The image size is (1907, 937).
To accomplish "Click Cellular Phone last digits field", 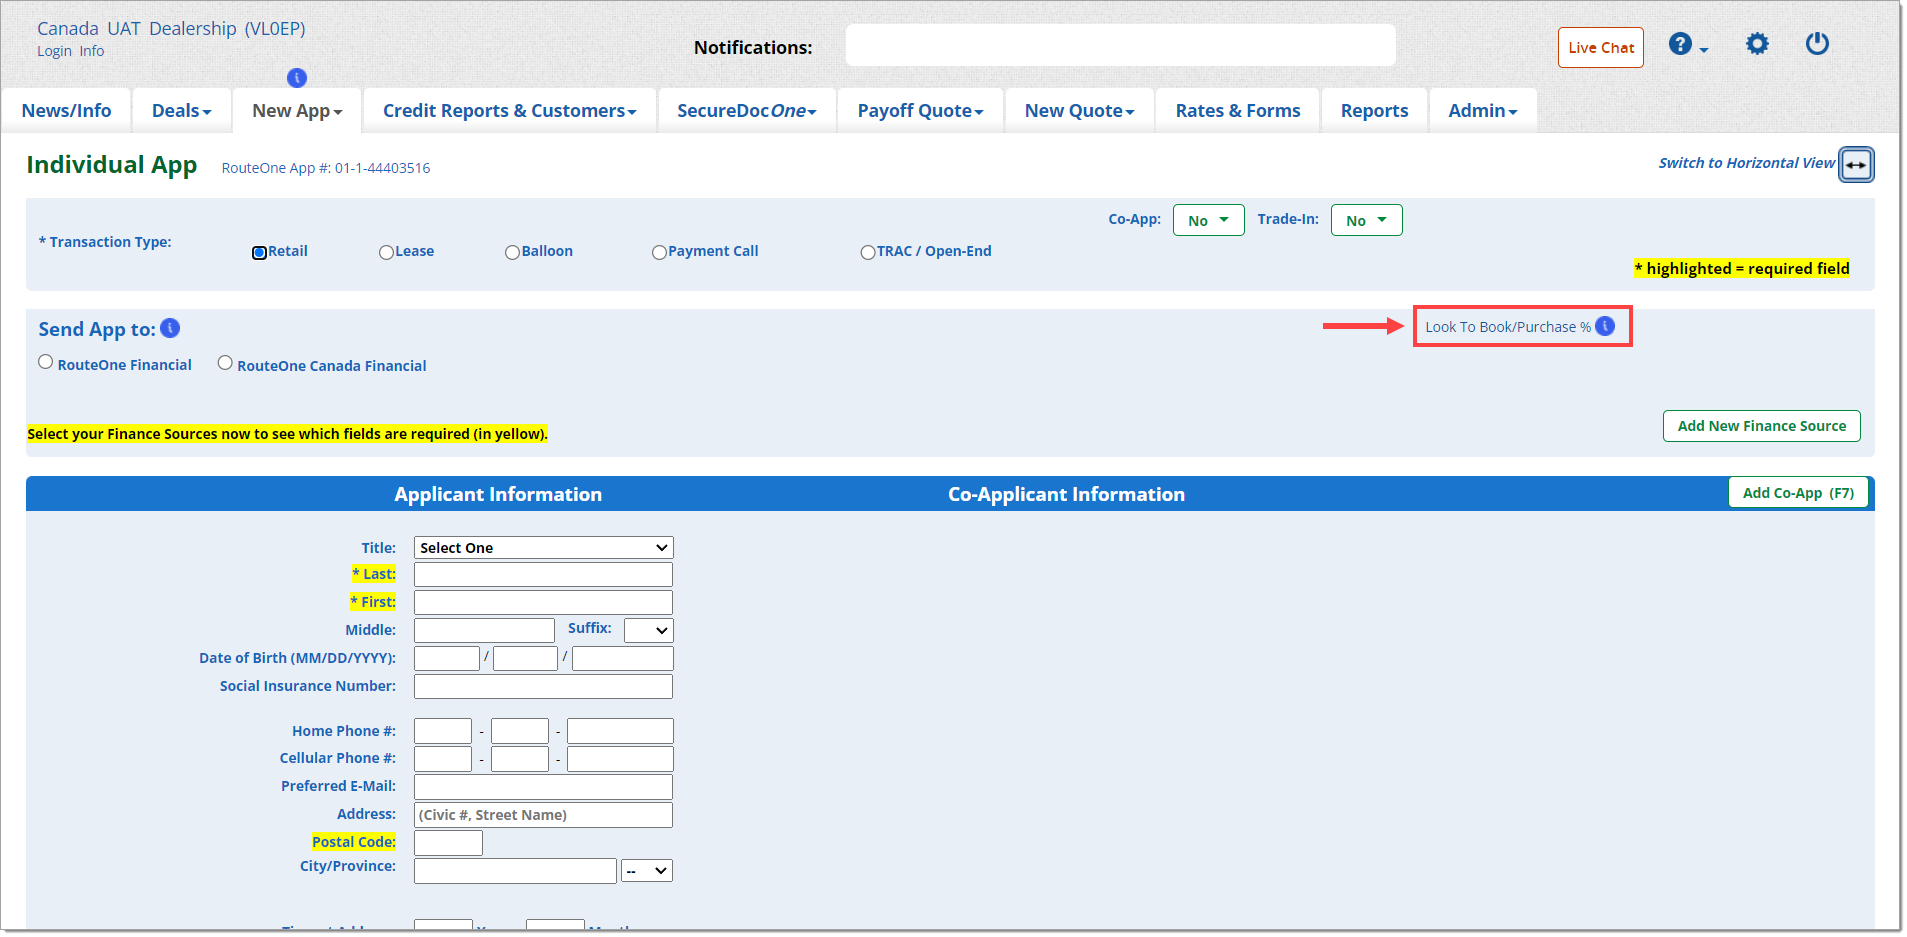I will (620, 759).
